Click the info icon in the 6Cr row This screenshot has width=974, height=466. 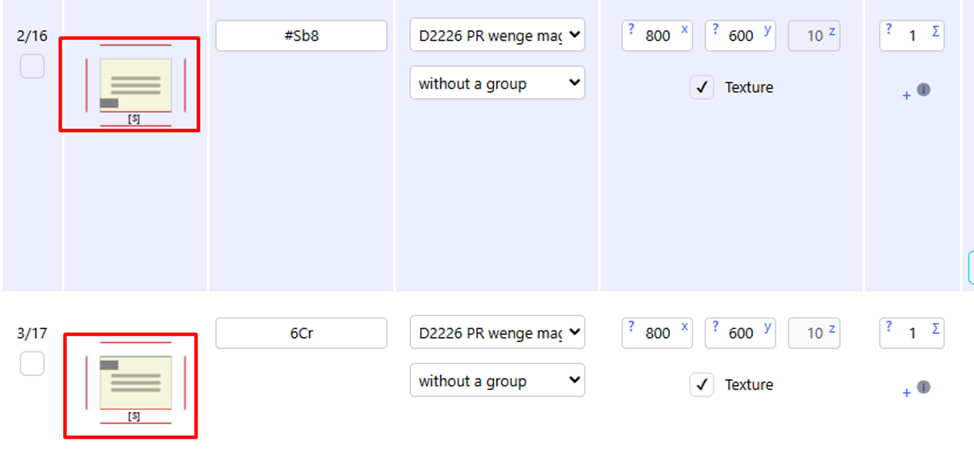[923, 387]
